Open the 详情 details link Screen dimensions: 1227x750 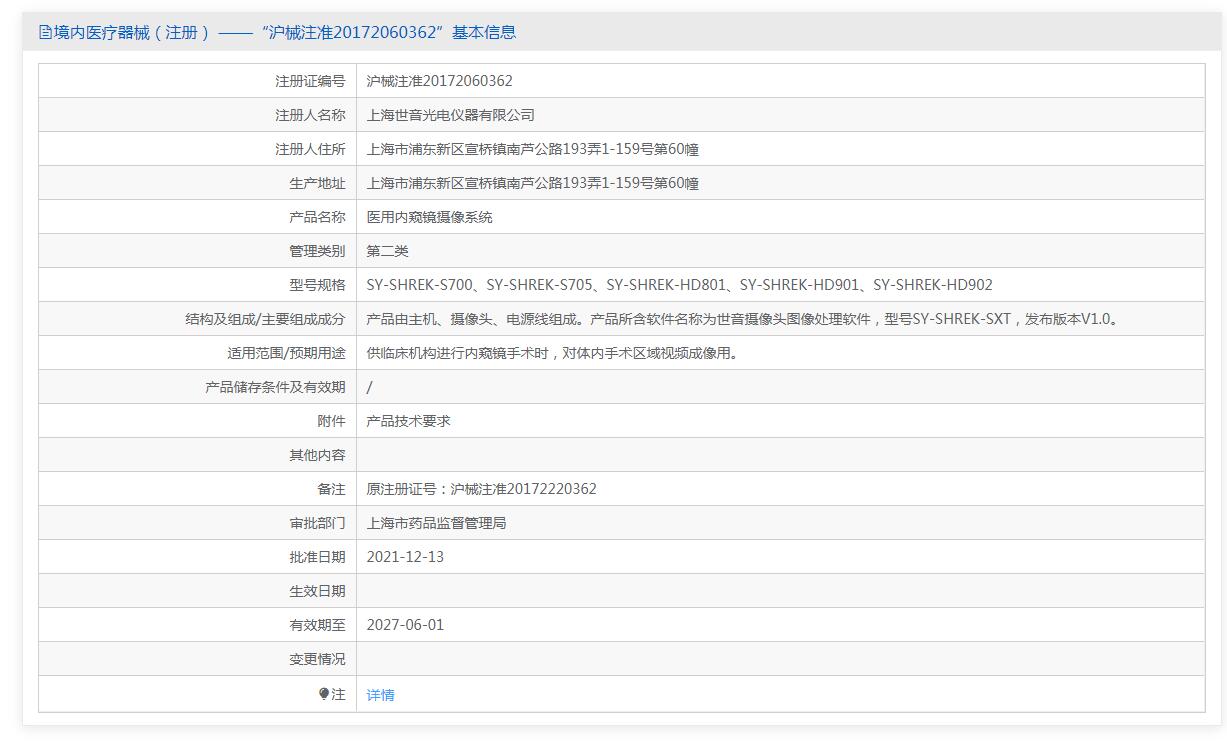[x=381, y=695]
